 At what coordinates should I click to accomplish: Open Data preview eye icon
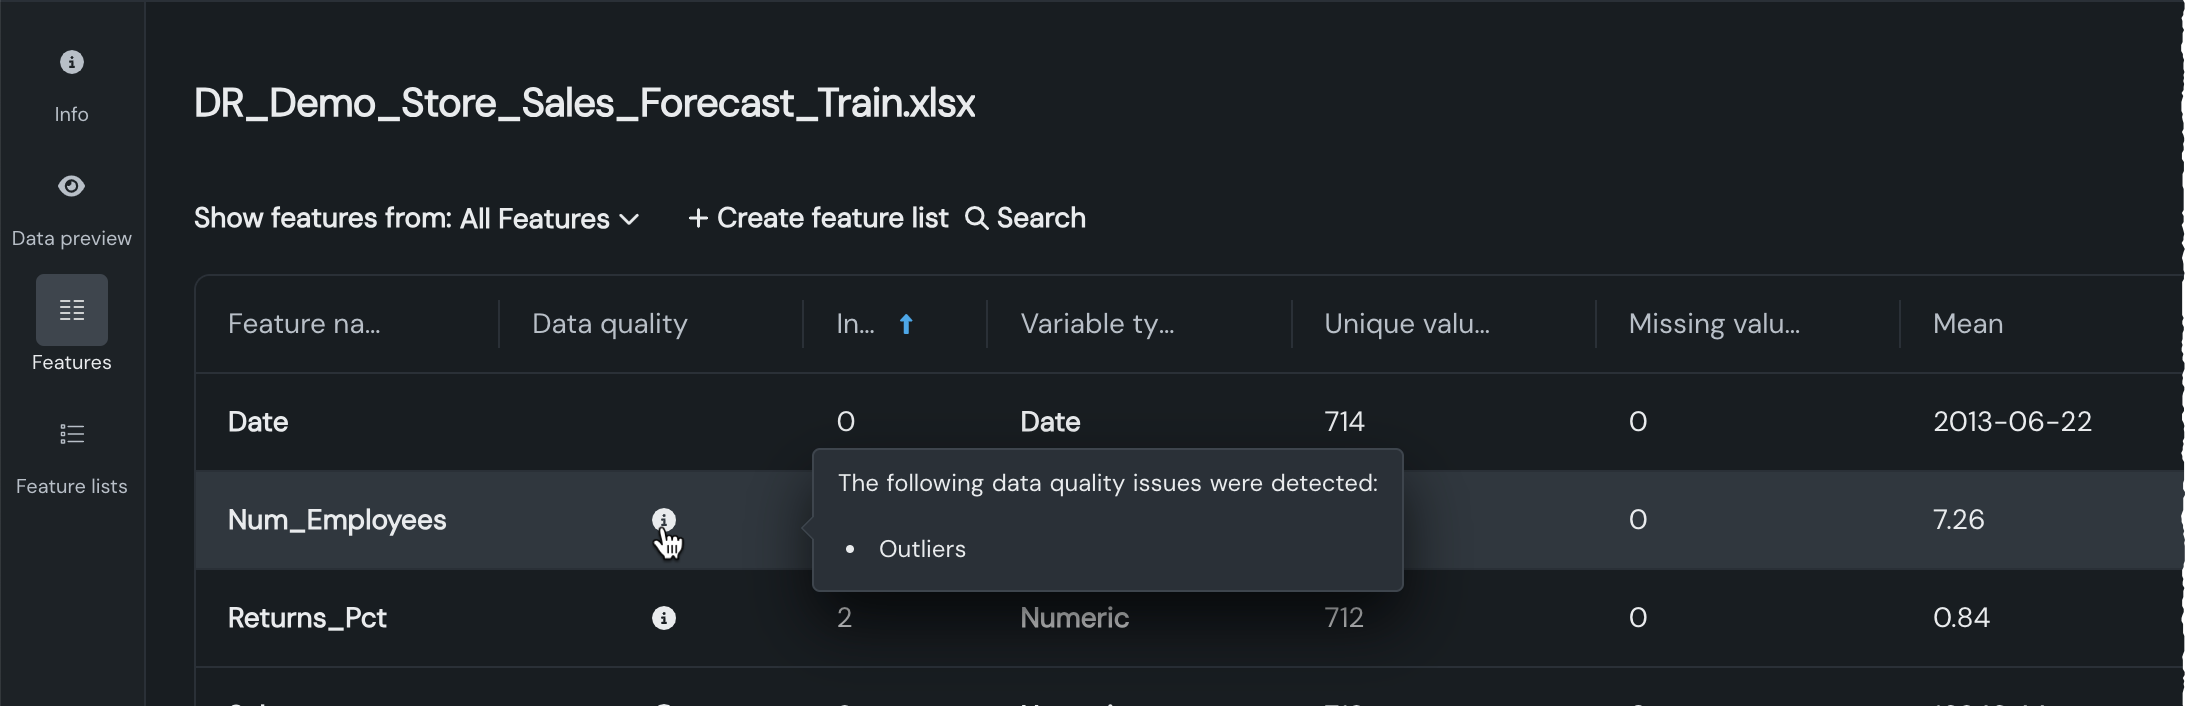tap(71, 186)
